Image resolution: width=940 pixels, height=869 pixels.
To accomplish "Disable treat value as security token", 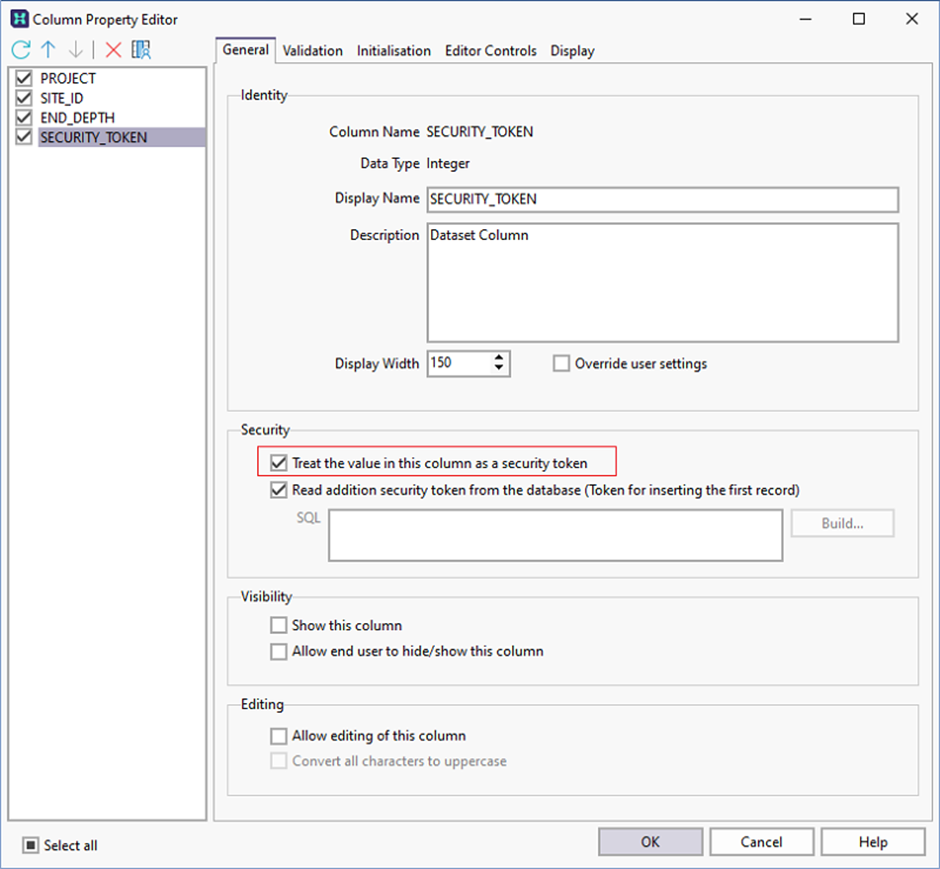I will (x=279, y=463).
